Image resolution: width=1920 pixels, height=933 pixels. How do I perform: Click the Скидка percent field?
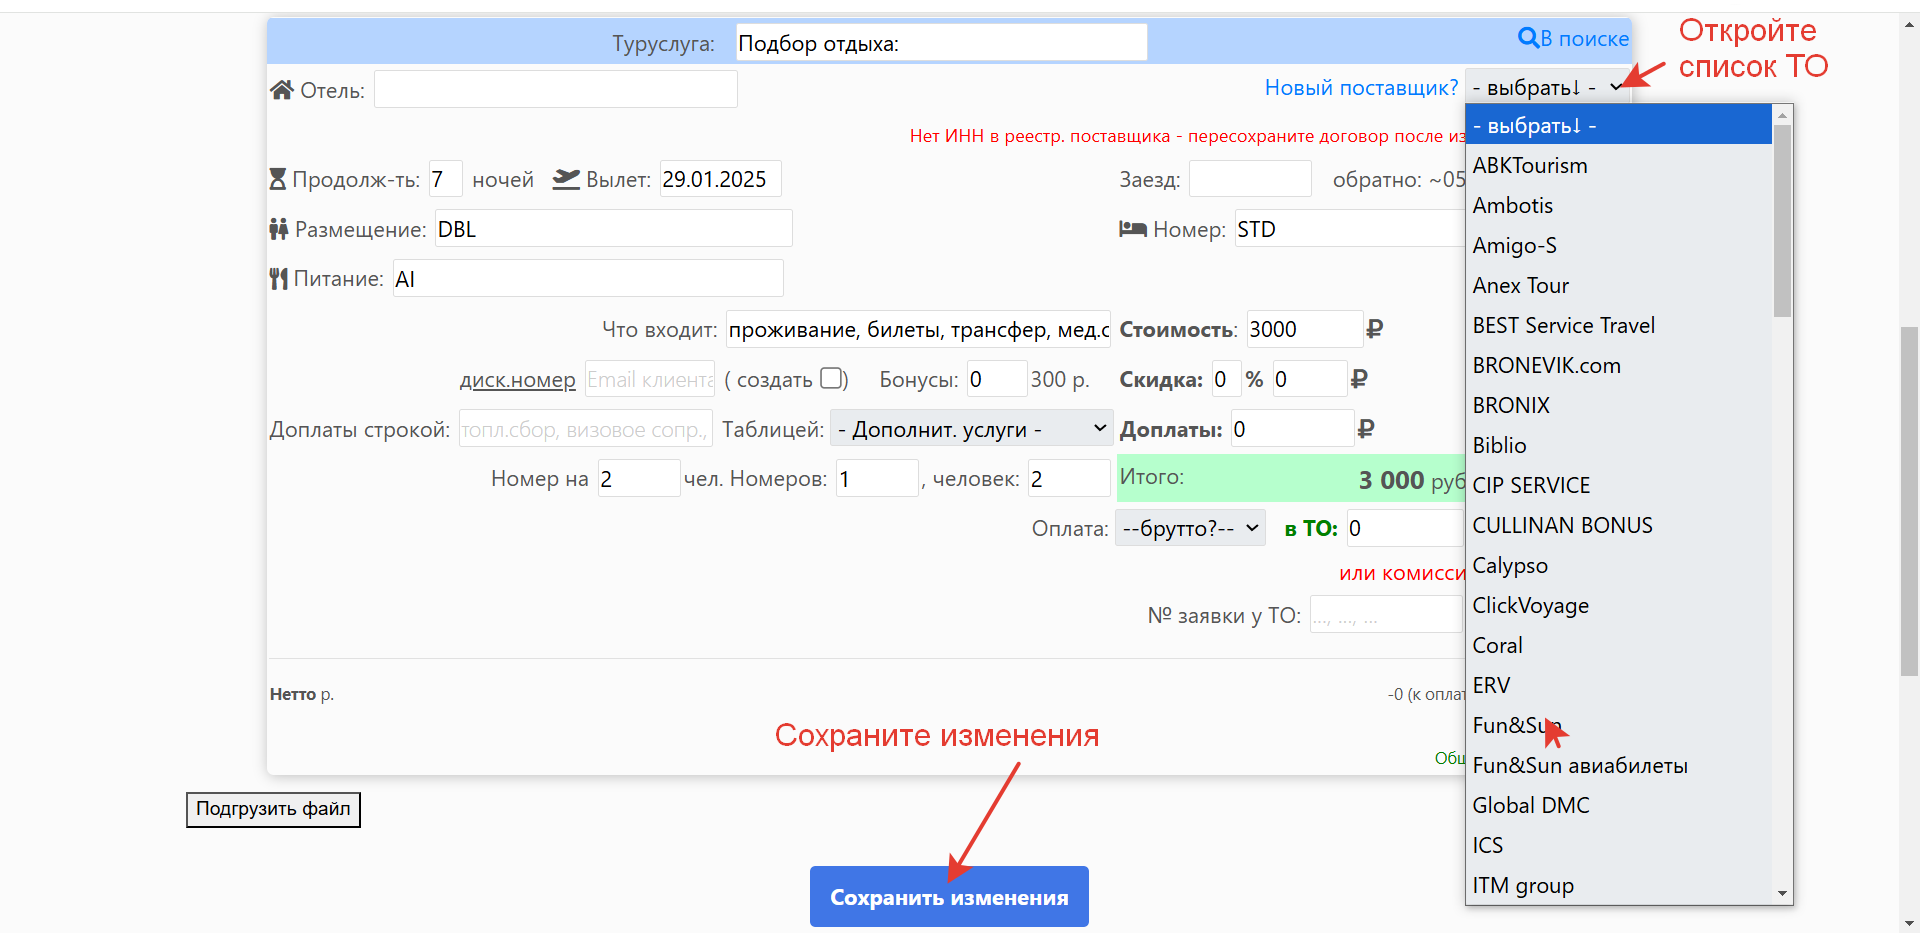(1226, 379)
